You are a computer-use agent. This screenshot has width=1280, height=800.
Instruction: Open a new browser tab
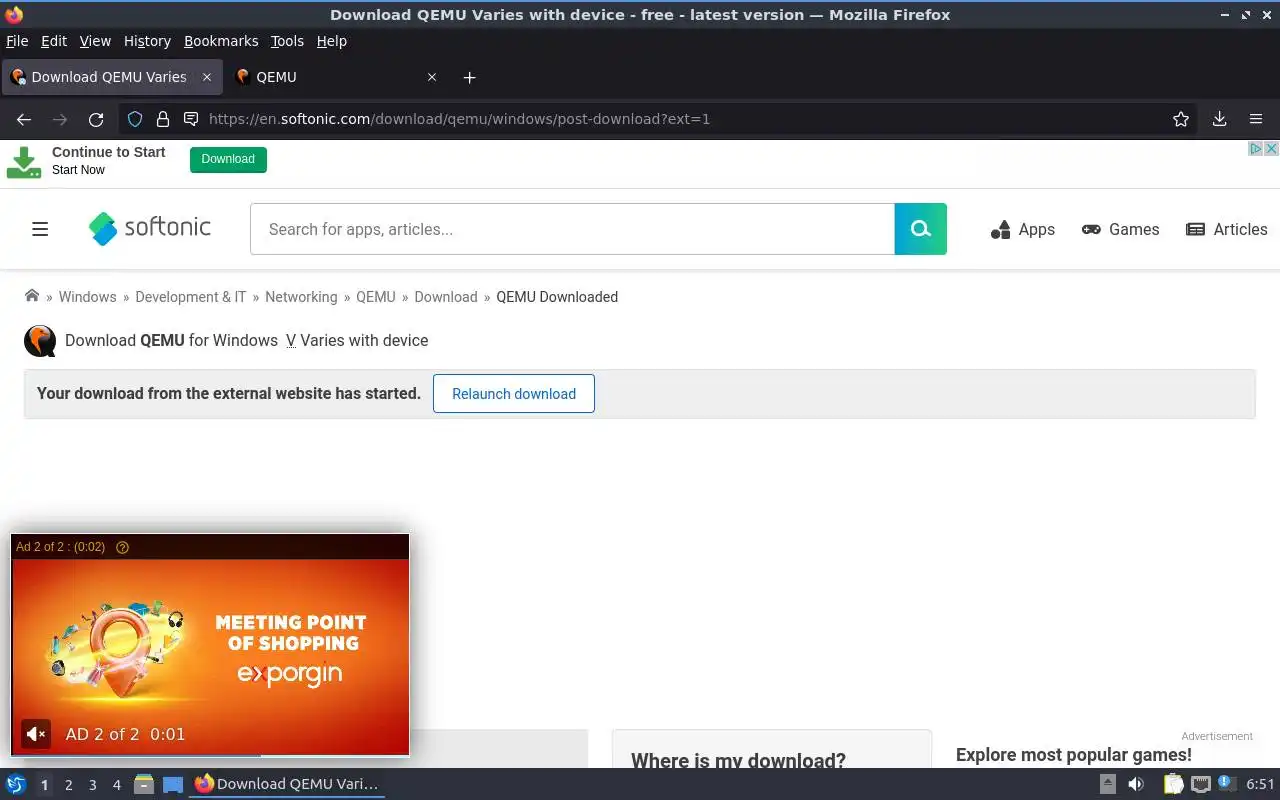[x=470, y=77]
